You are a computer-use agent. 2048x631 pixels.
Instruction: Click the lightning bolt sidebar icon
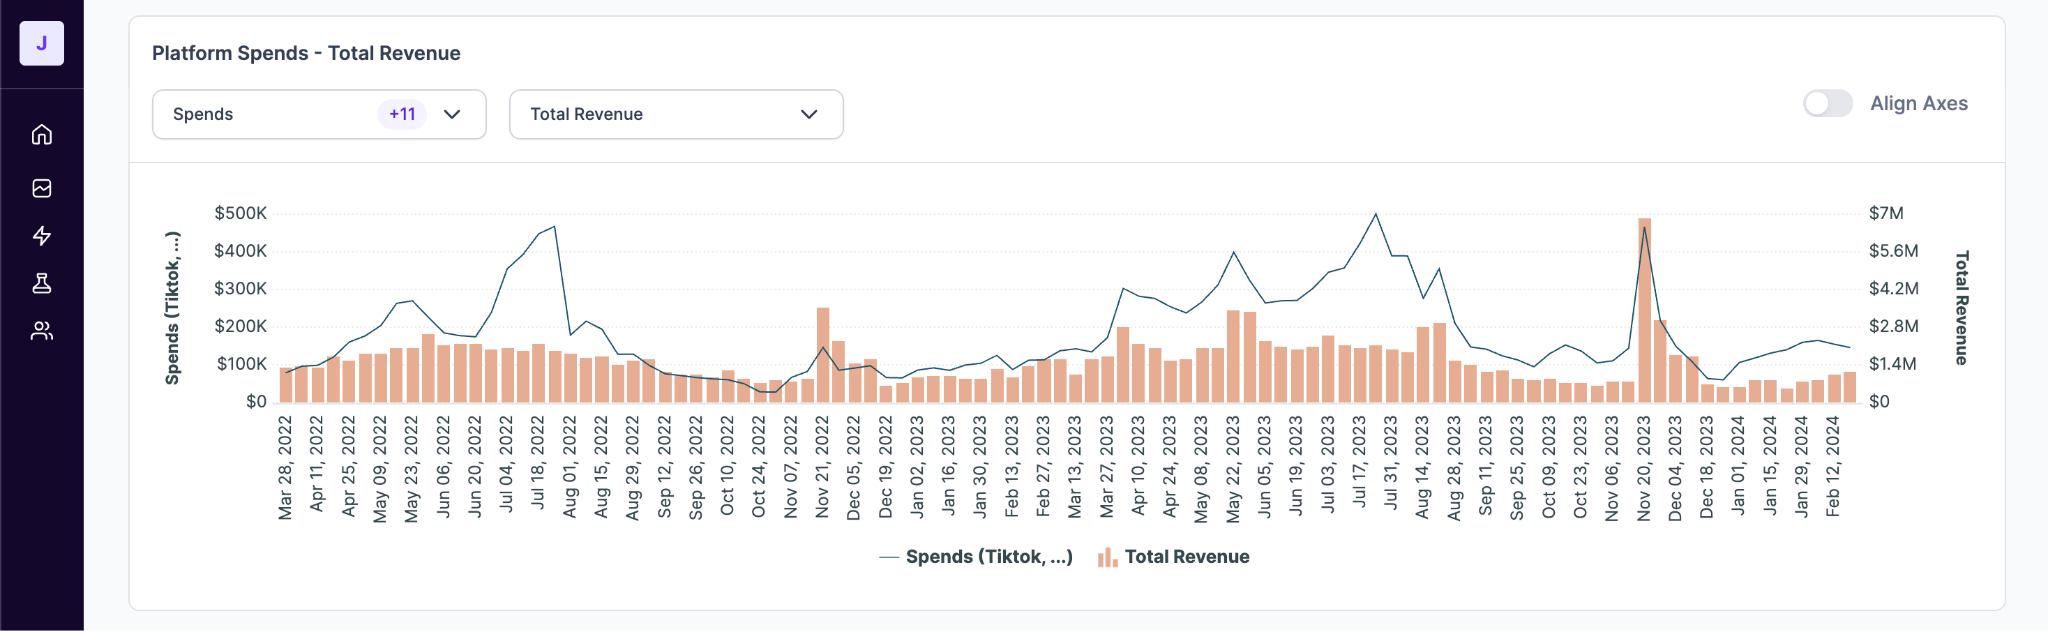42,236
